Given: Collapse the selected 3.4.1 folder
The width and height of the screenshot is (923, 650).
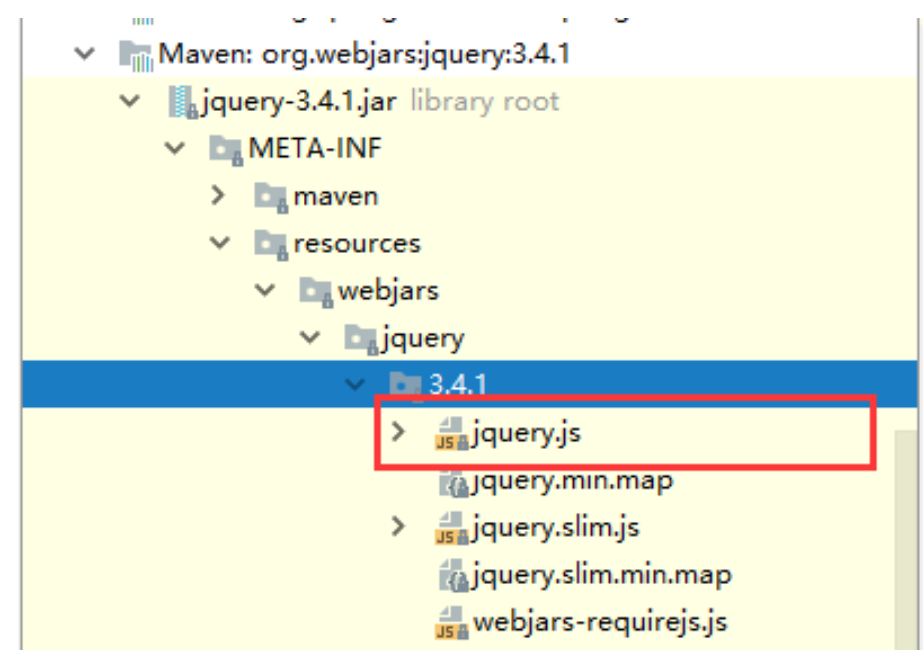Looking at the screenshot, I should [355, 384].
